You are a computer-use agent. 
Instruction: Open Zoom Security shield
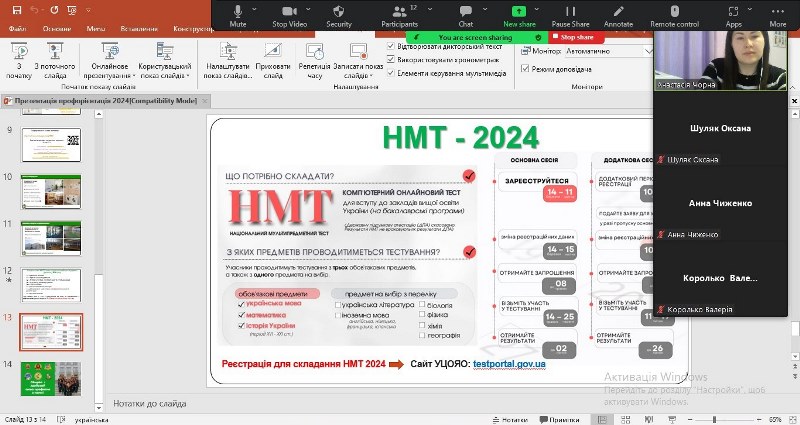tap(339, 16)
